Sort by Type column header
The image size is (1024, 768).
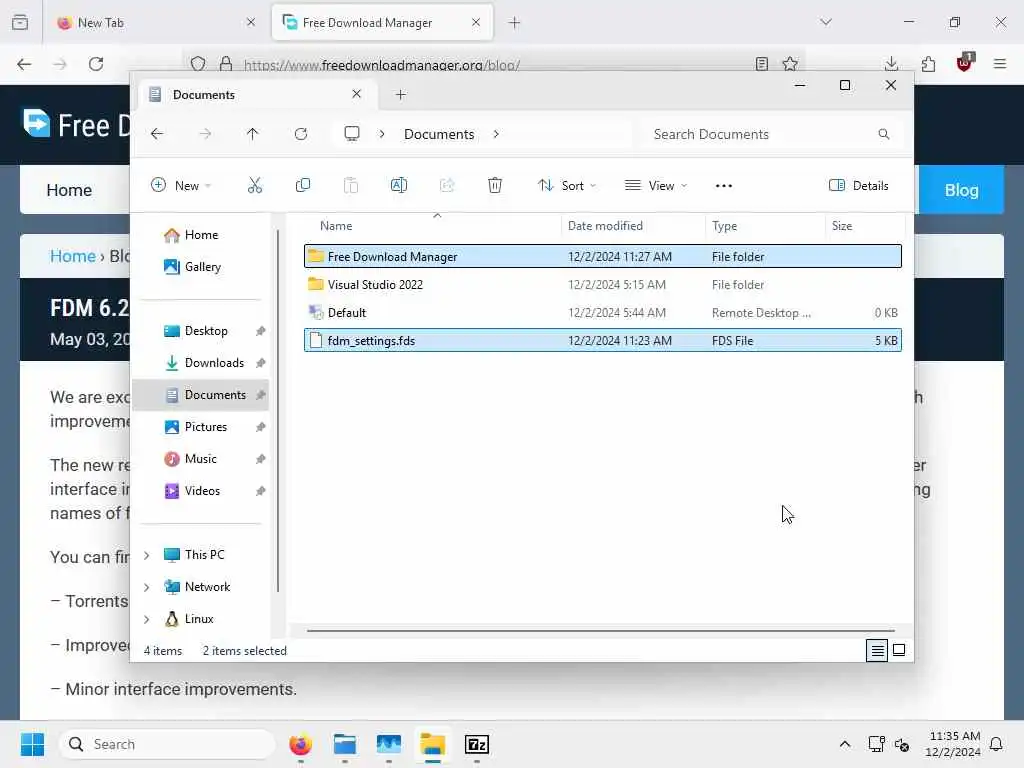pos(765,226)
